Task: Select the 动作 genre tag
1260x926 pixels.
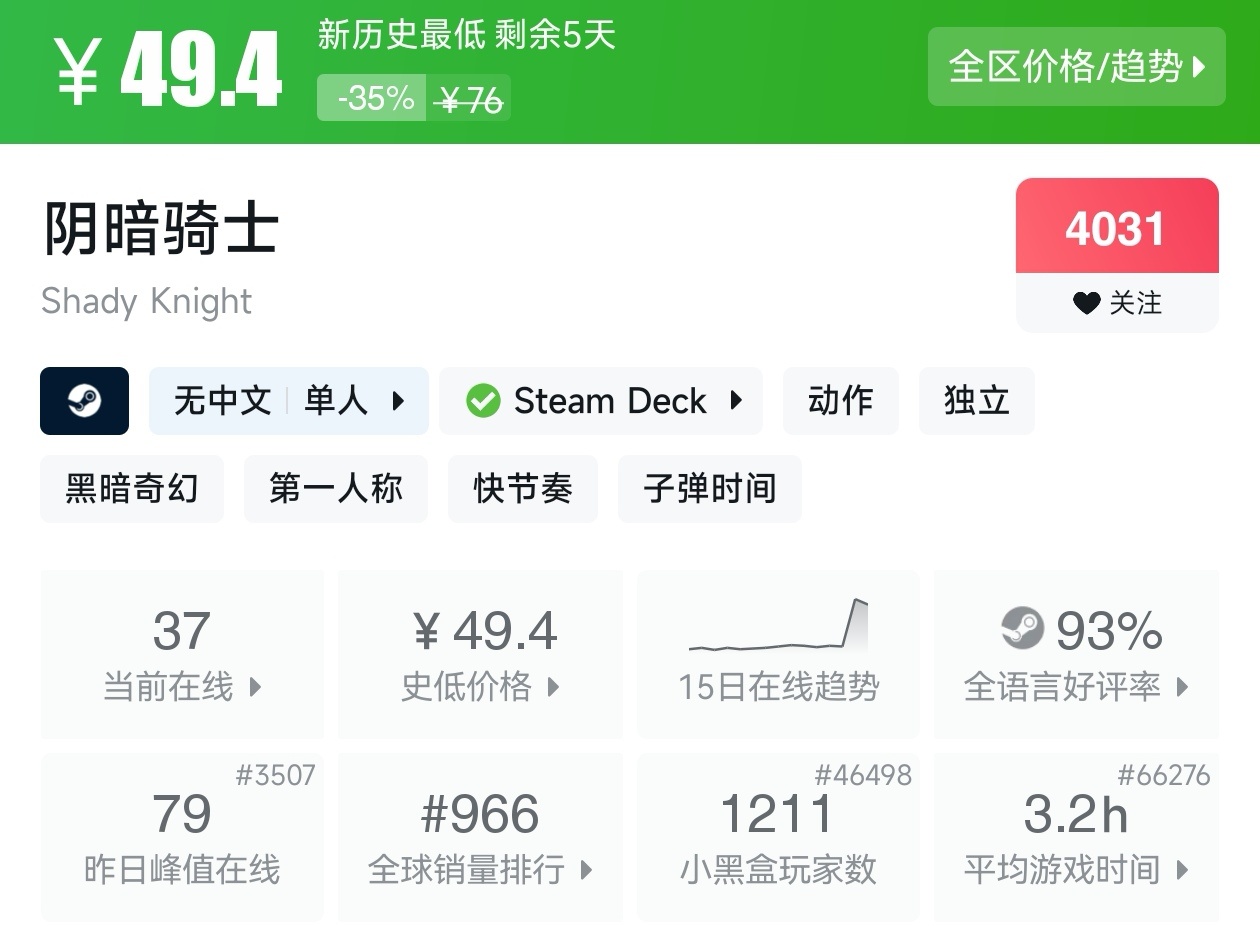Action: pyautogui.click(x=840, y=401)
